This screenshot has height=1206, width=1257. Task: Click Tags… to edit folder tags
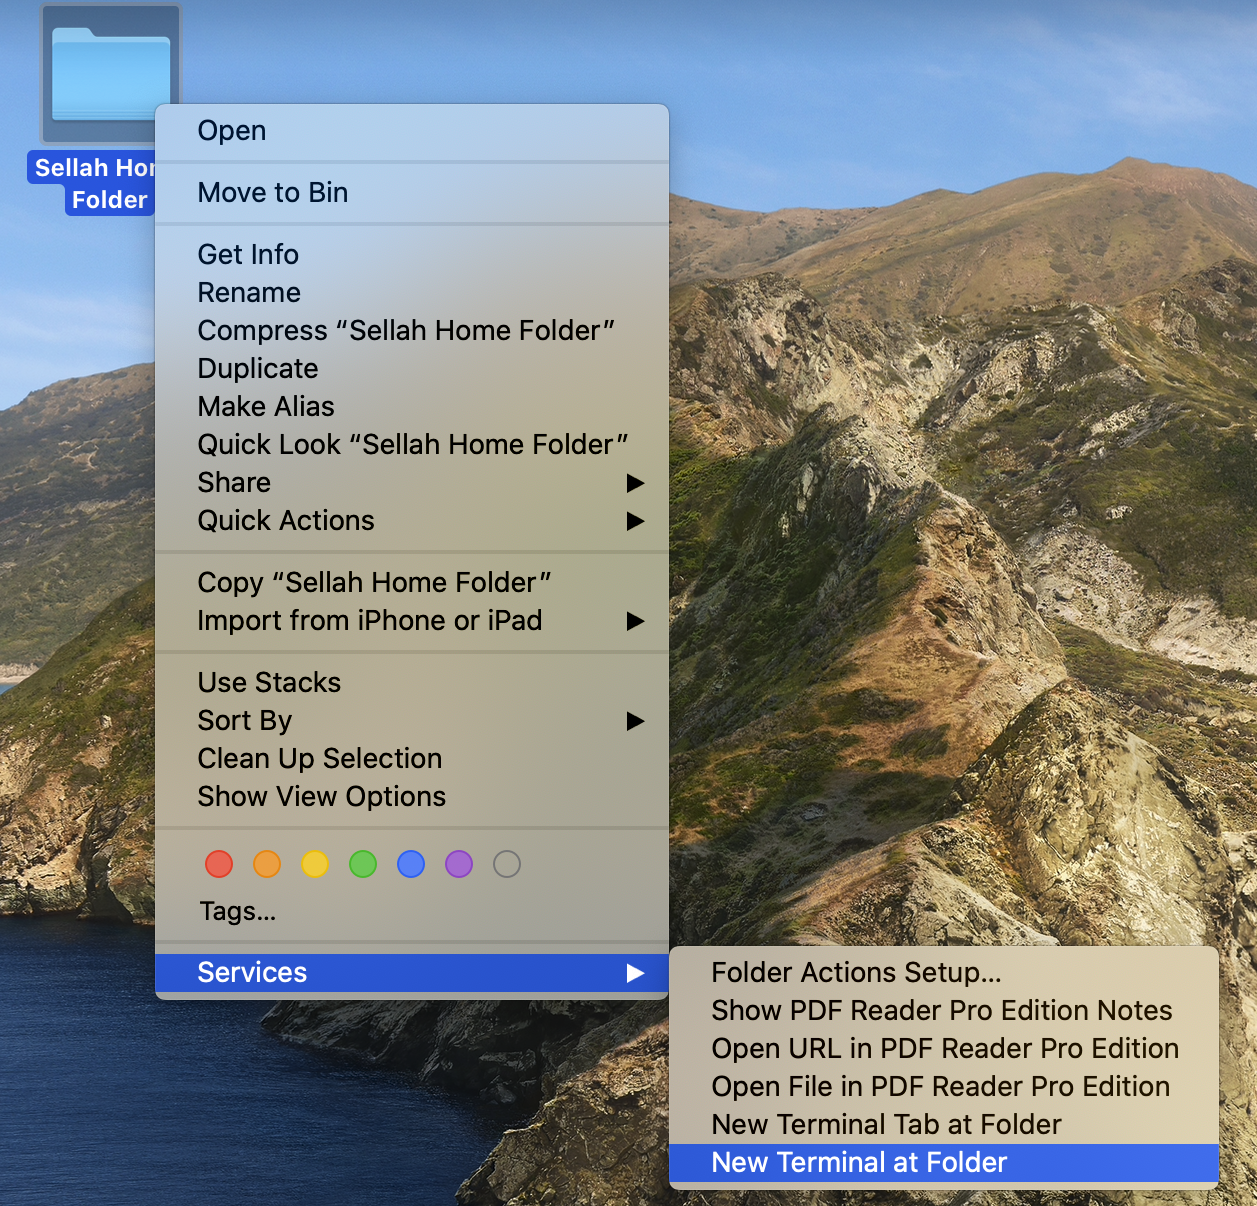point(238,912)
